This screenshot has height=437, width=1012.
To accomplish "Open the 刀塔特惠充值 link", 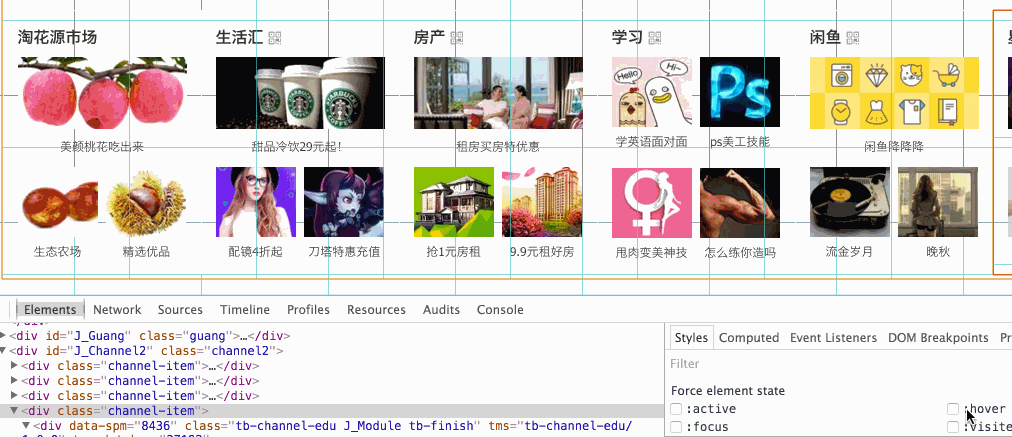I will point(344,252).
